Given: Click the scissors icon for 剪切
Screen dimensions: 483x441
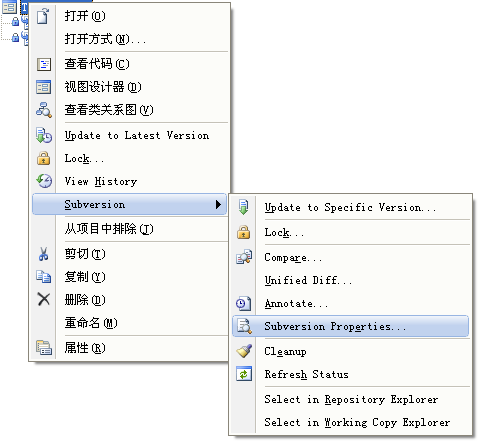Looking at the screenshot, I should coord(44,254).
